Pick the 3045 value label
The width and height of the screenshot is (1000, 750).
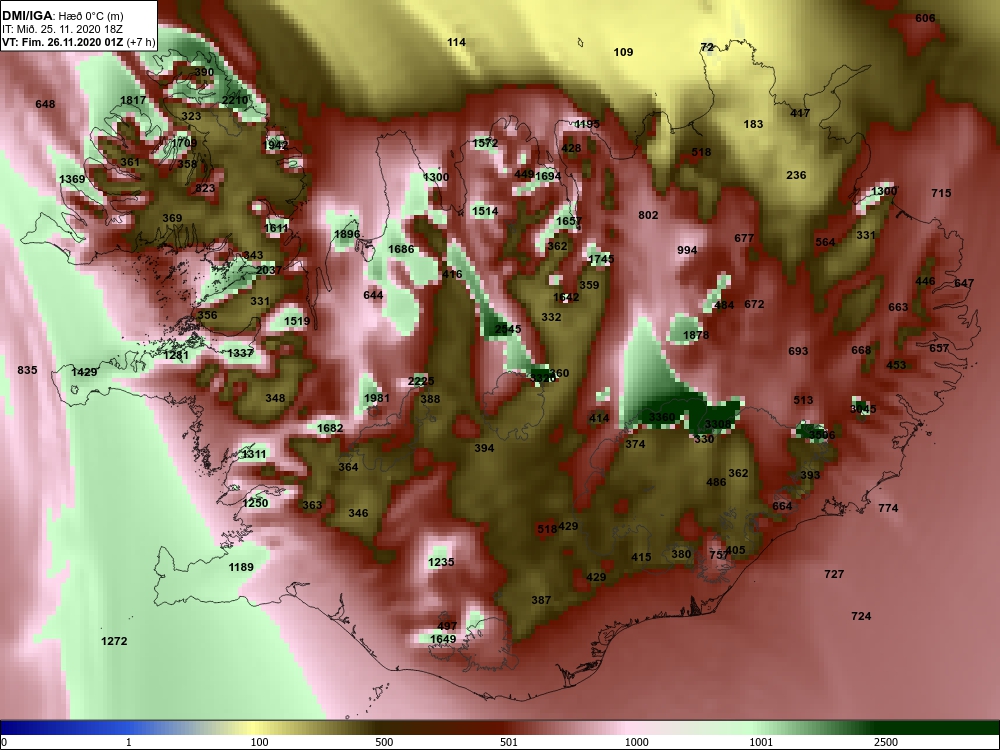[x=864, y=409]
